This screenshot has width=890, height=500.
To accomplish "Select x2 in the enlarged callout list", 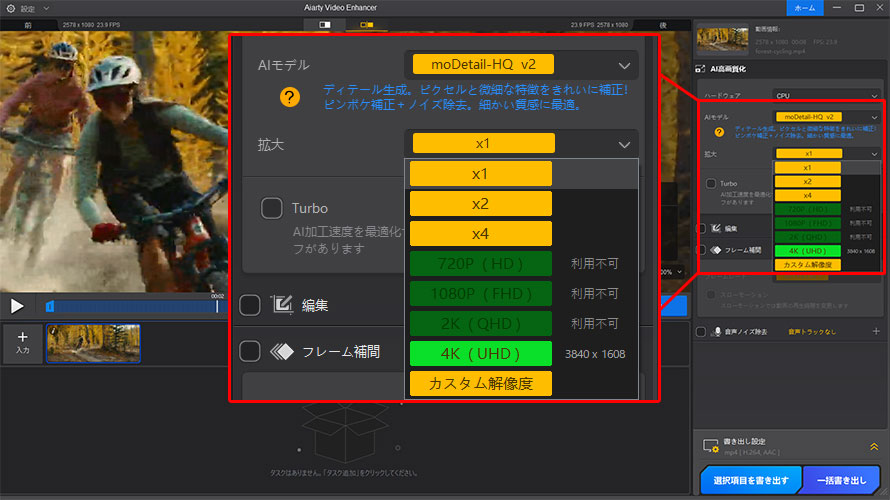I will pos(480,204).
